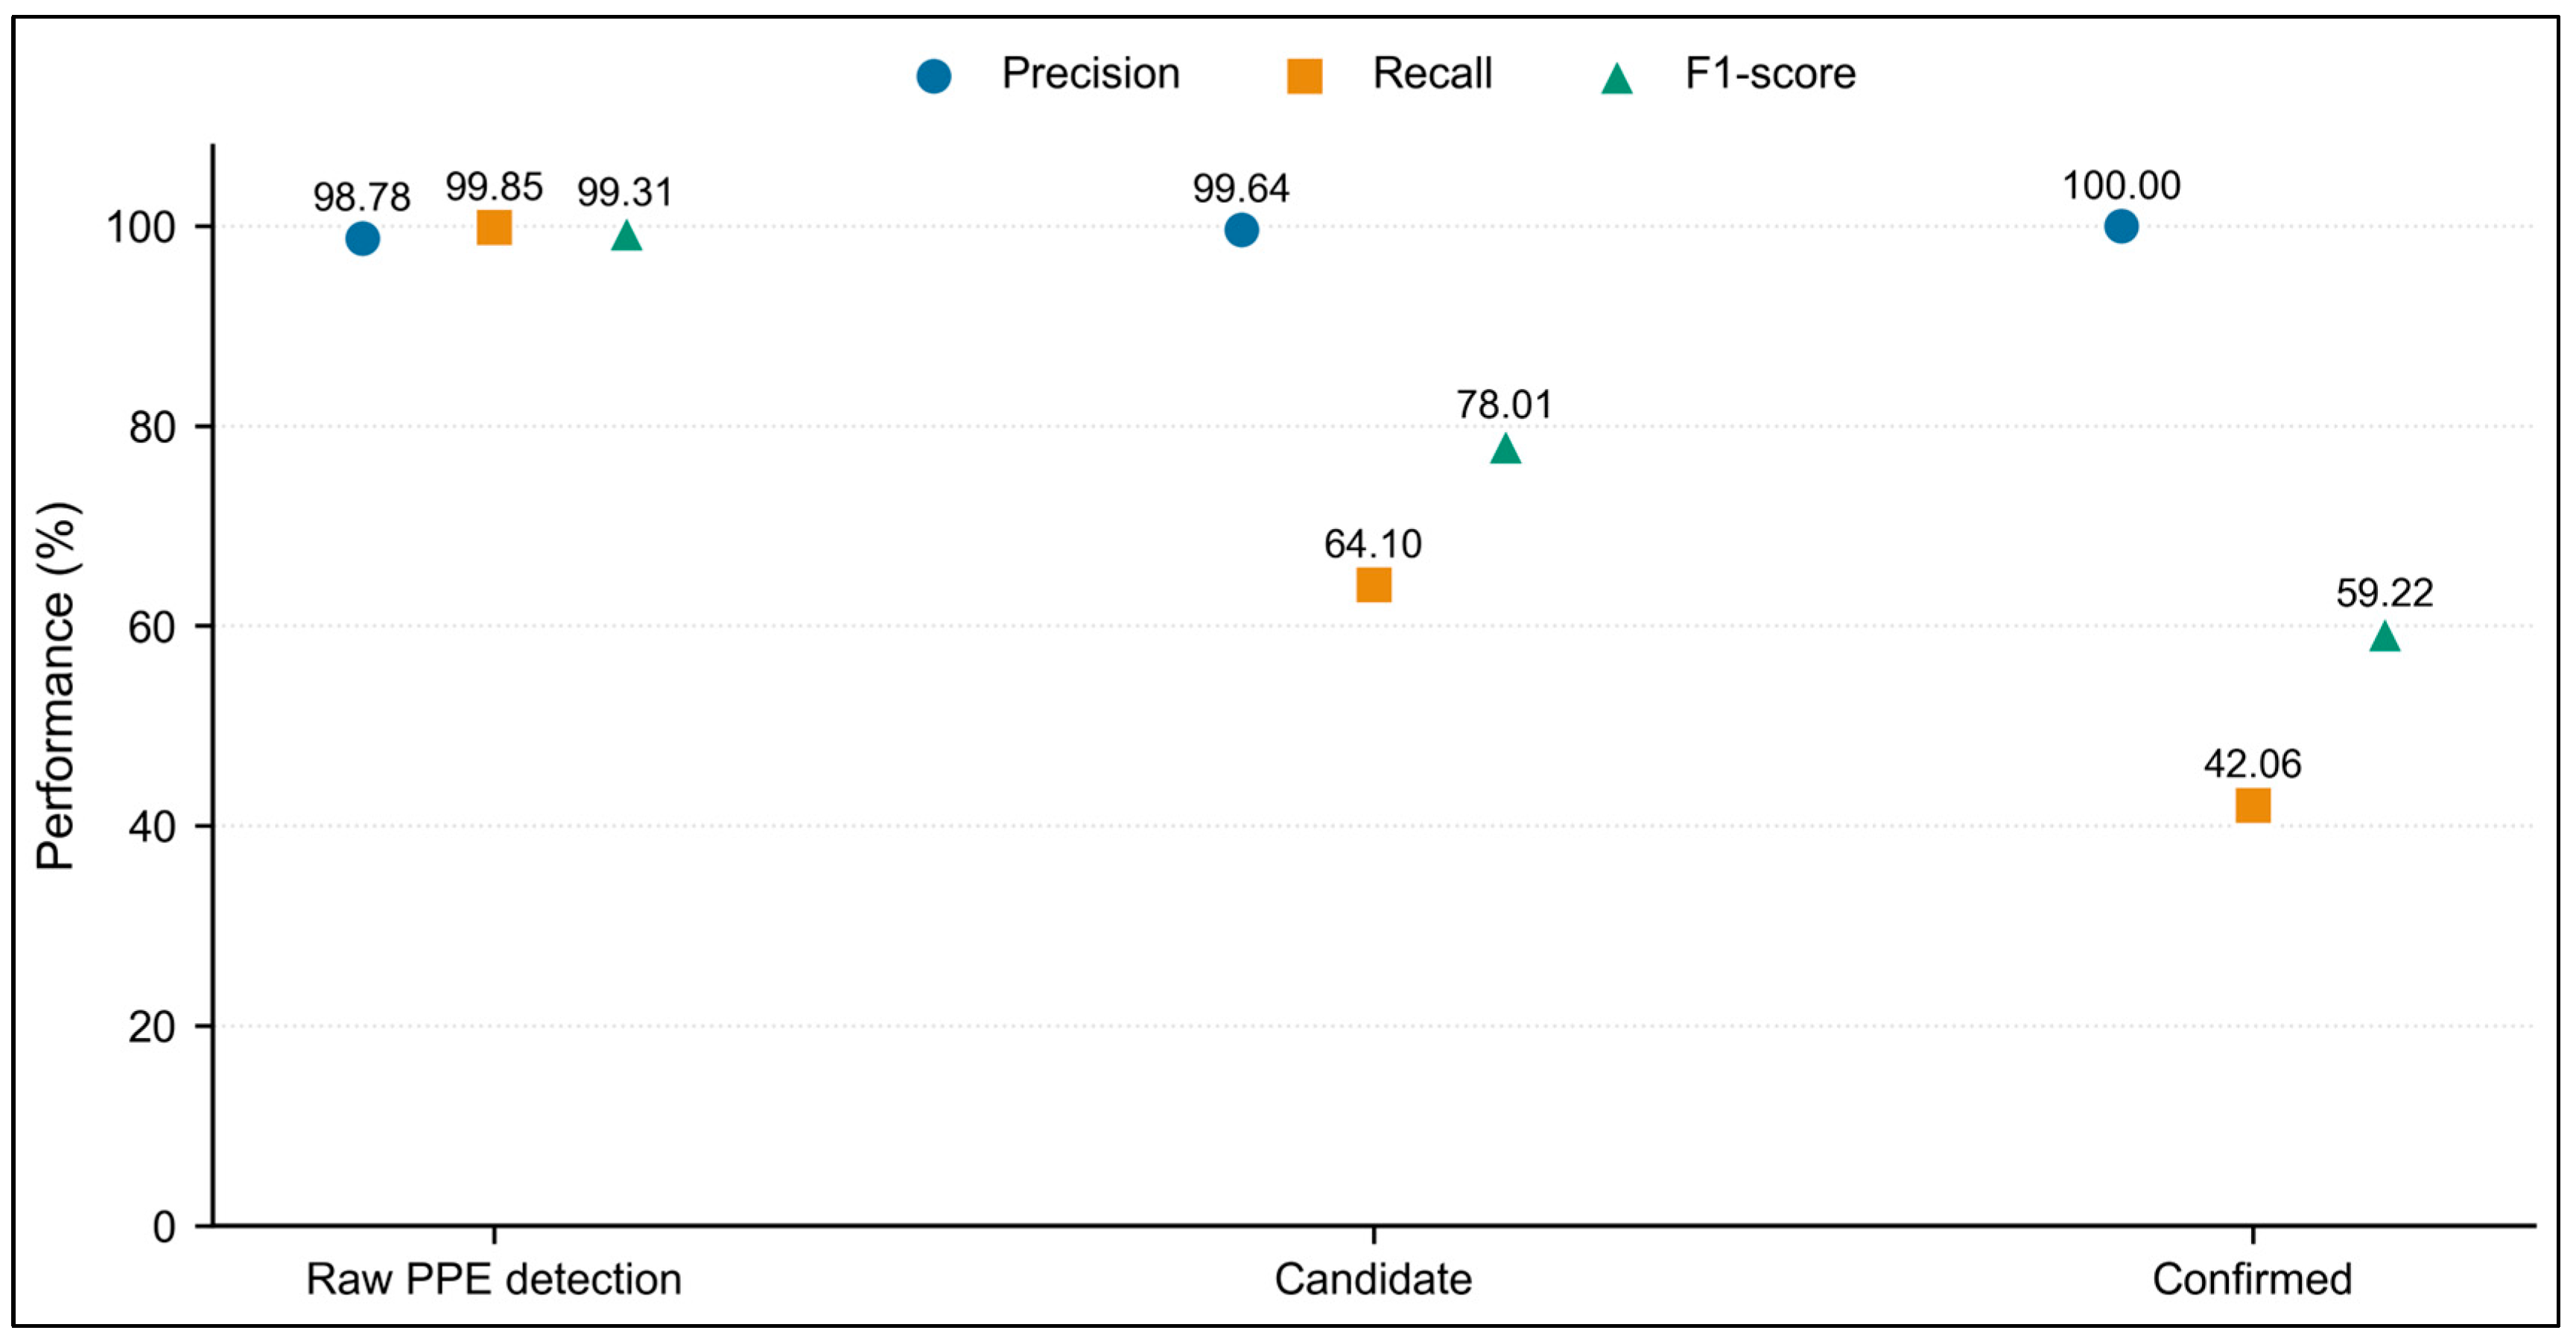Image resolution: width=2576 pixels, height=1339 pixels.
Task: Click the blue Precision legend circle
Action: (933, 76)
